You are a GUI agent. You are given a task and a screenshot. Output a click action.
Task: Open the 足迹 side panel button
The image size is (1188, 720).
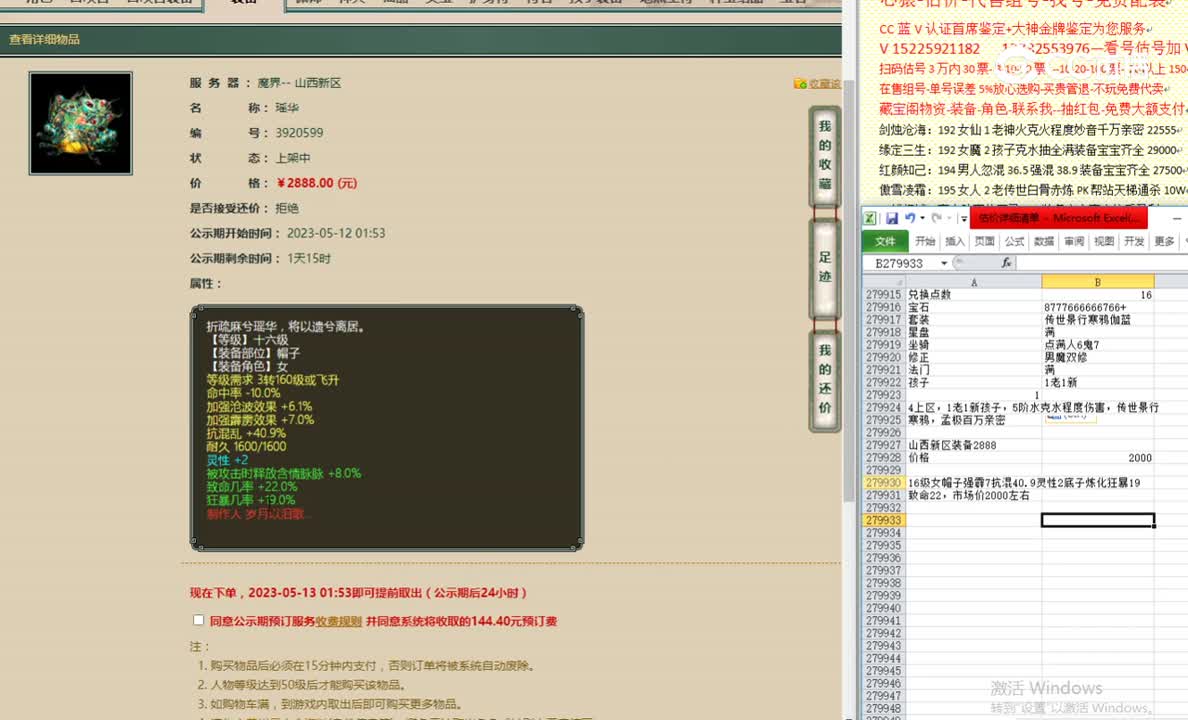(825, 267)
